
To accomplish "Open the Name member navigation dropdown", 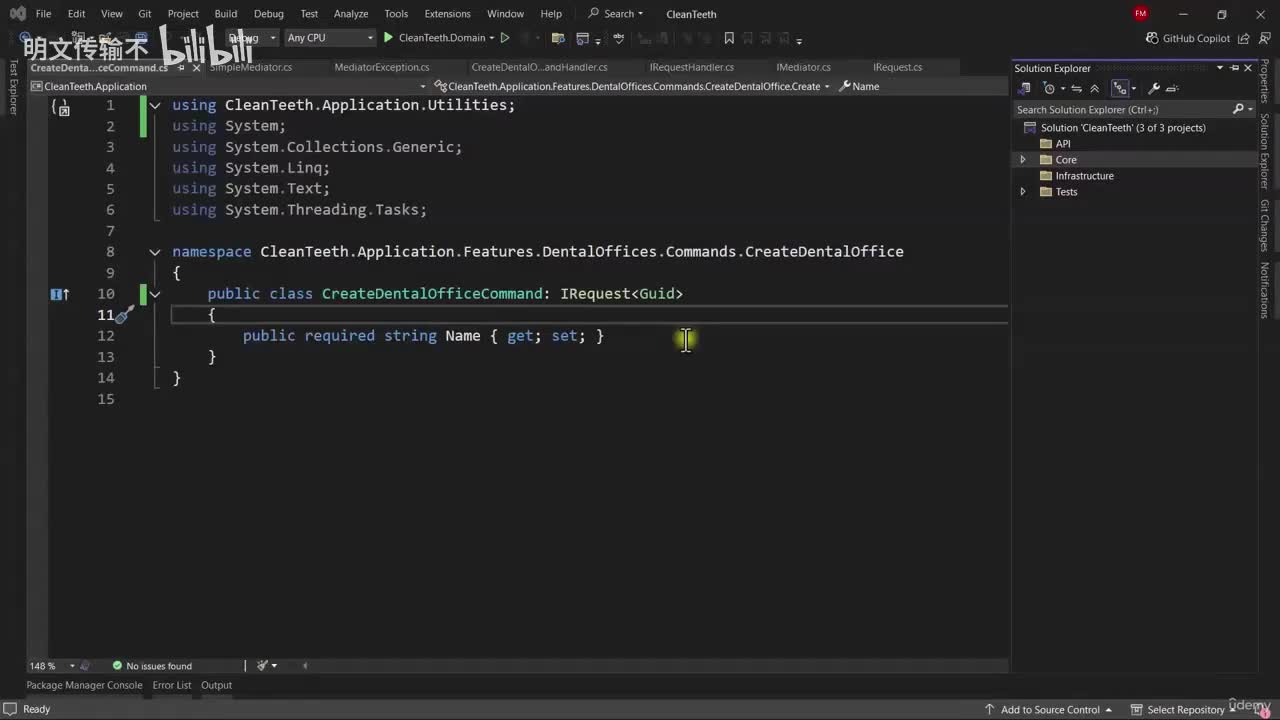I will 920,86.
